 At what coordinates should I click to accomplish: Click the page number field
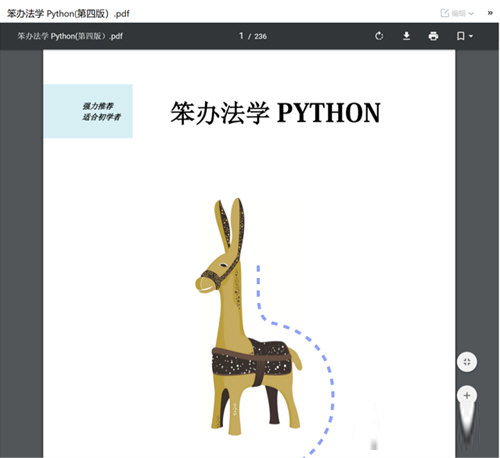(241, 36)
